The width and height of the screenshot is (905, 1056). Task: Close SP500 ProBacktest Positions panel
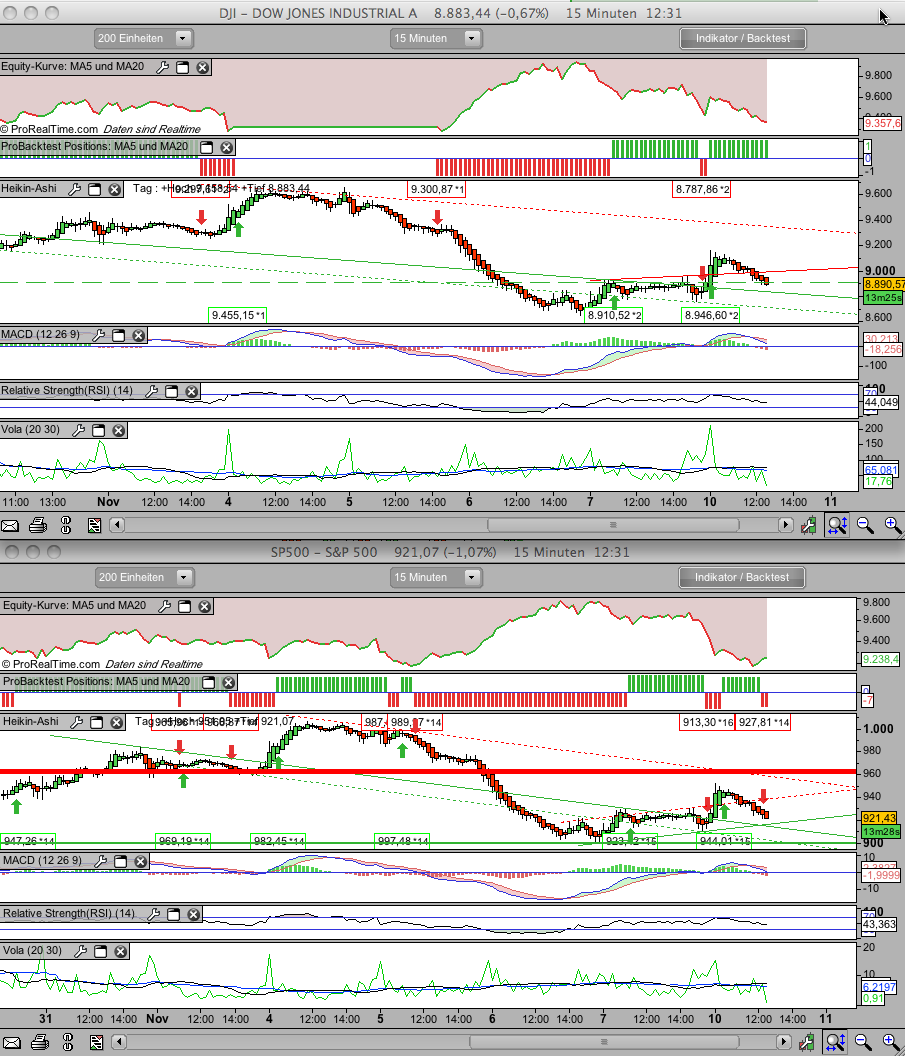(229, 682)
